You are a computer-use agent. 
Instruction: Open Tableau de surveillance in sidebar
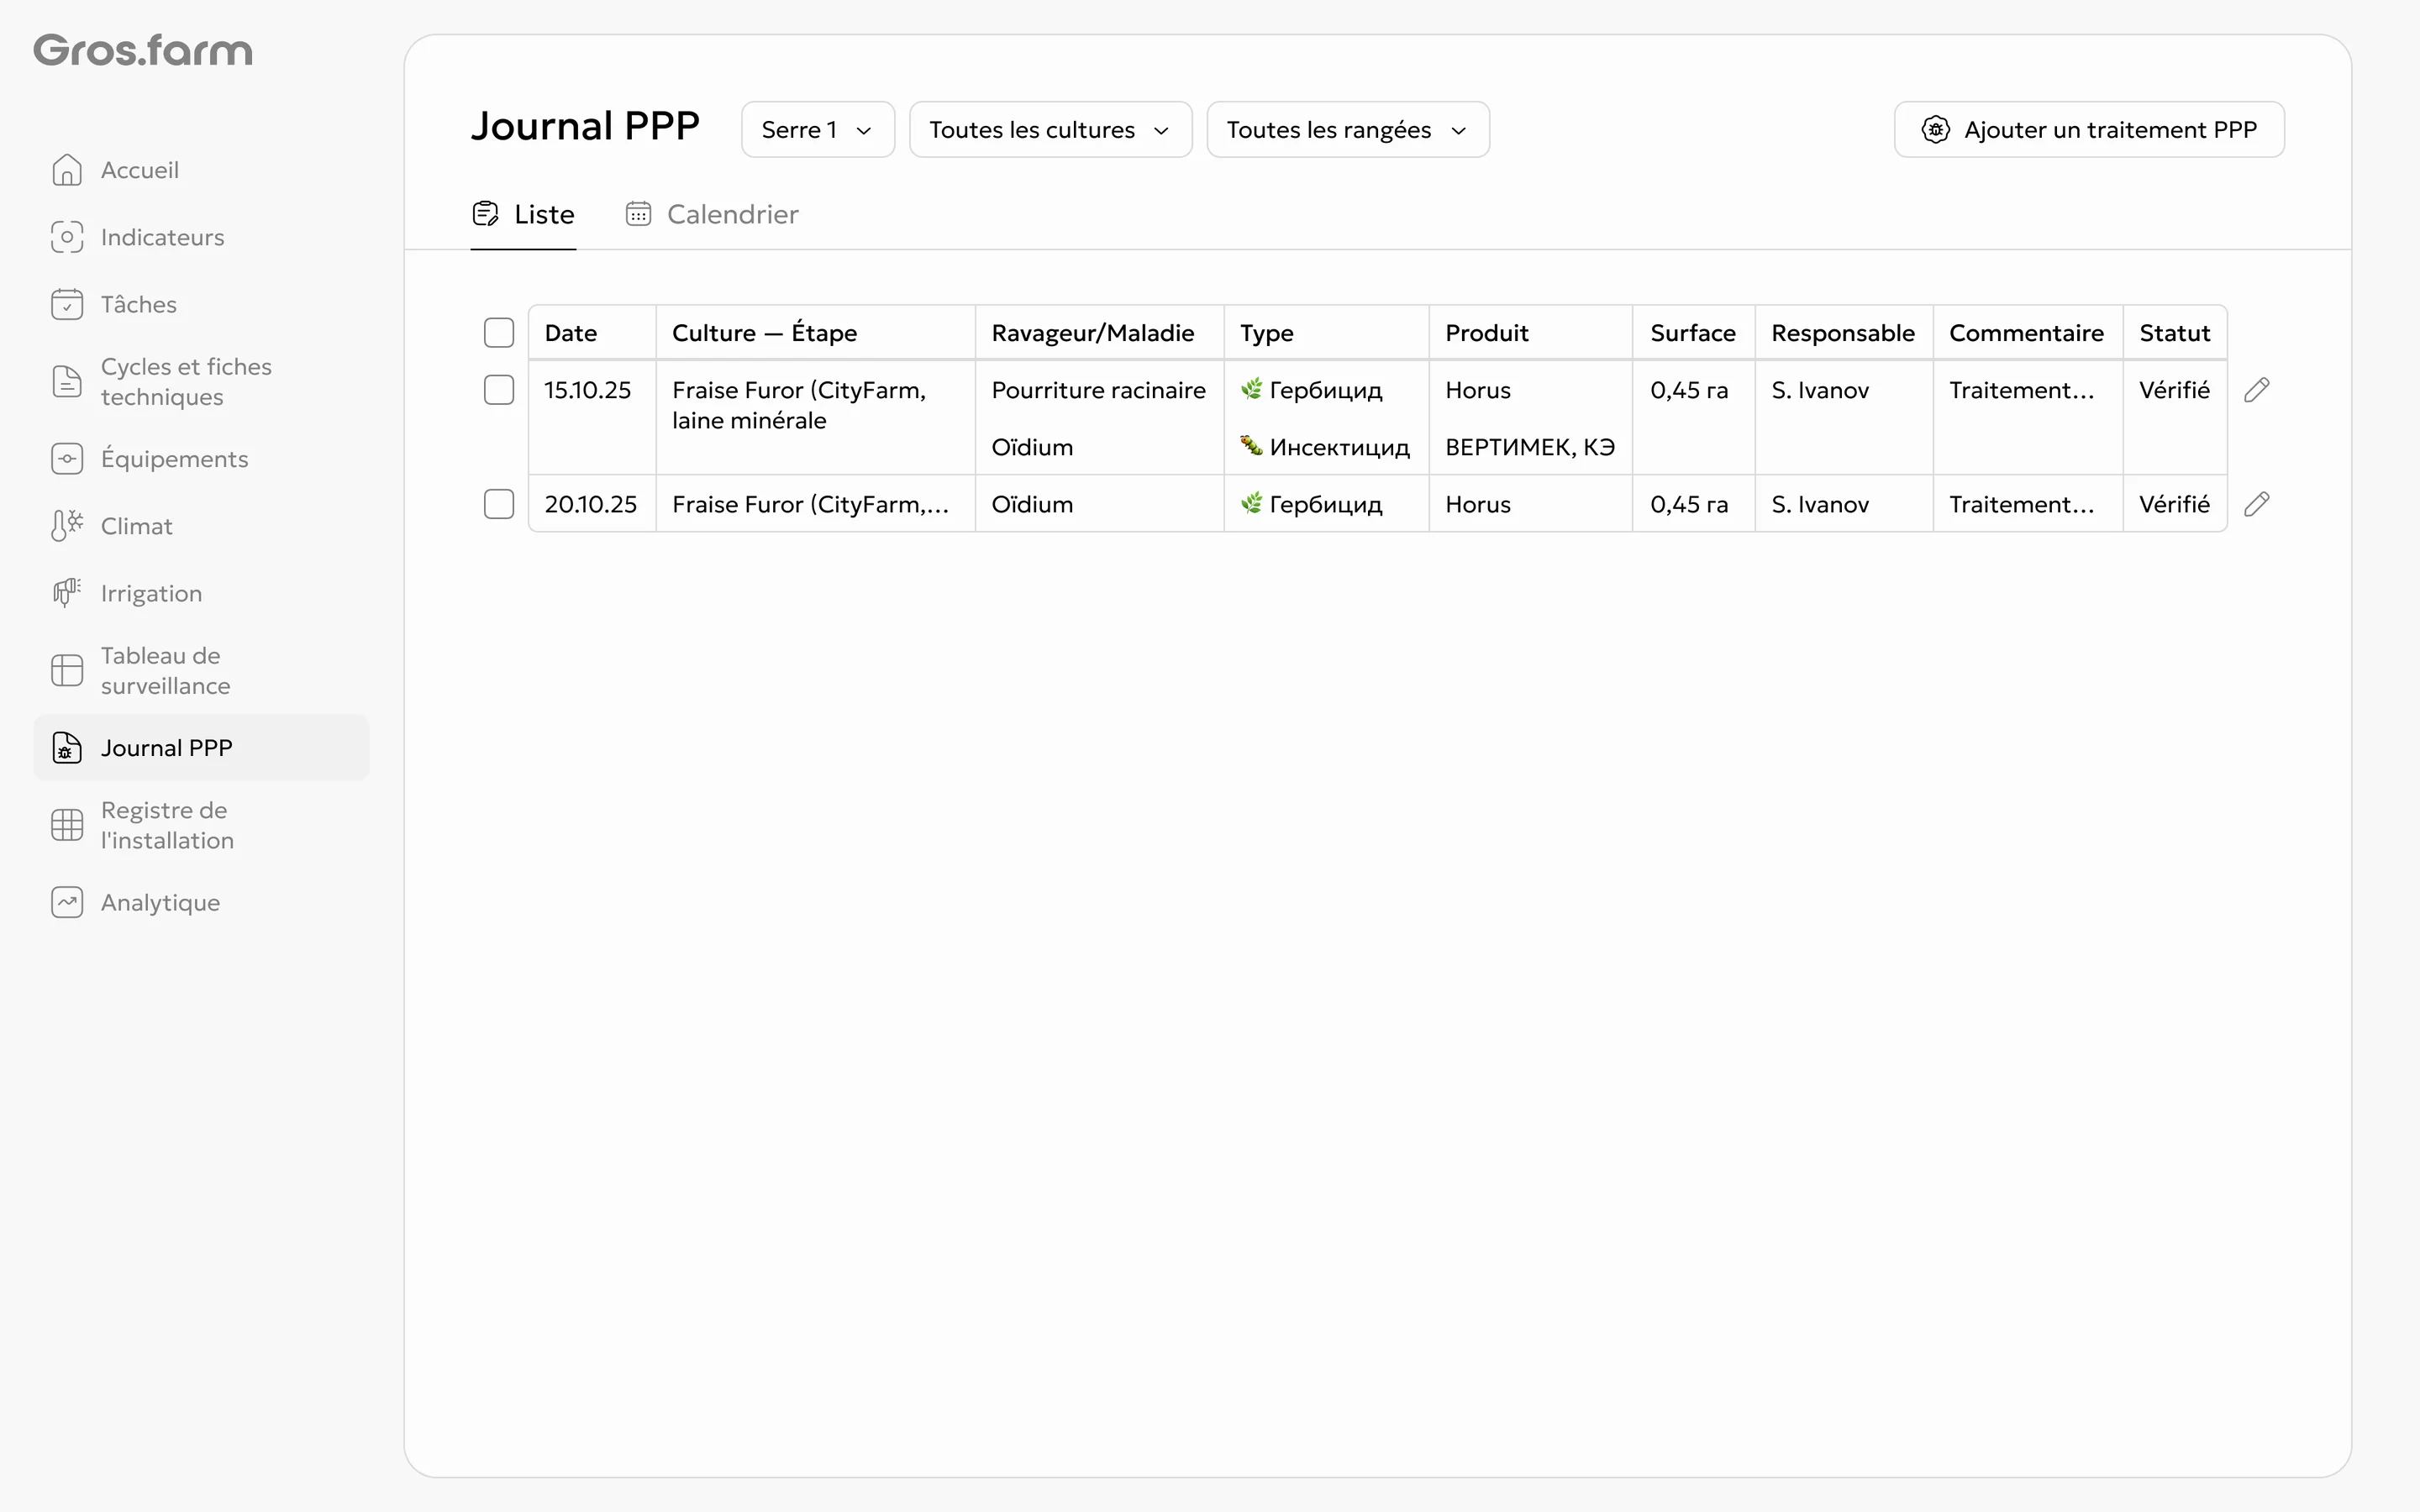(201, 670)
